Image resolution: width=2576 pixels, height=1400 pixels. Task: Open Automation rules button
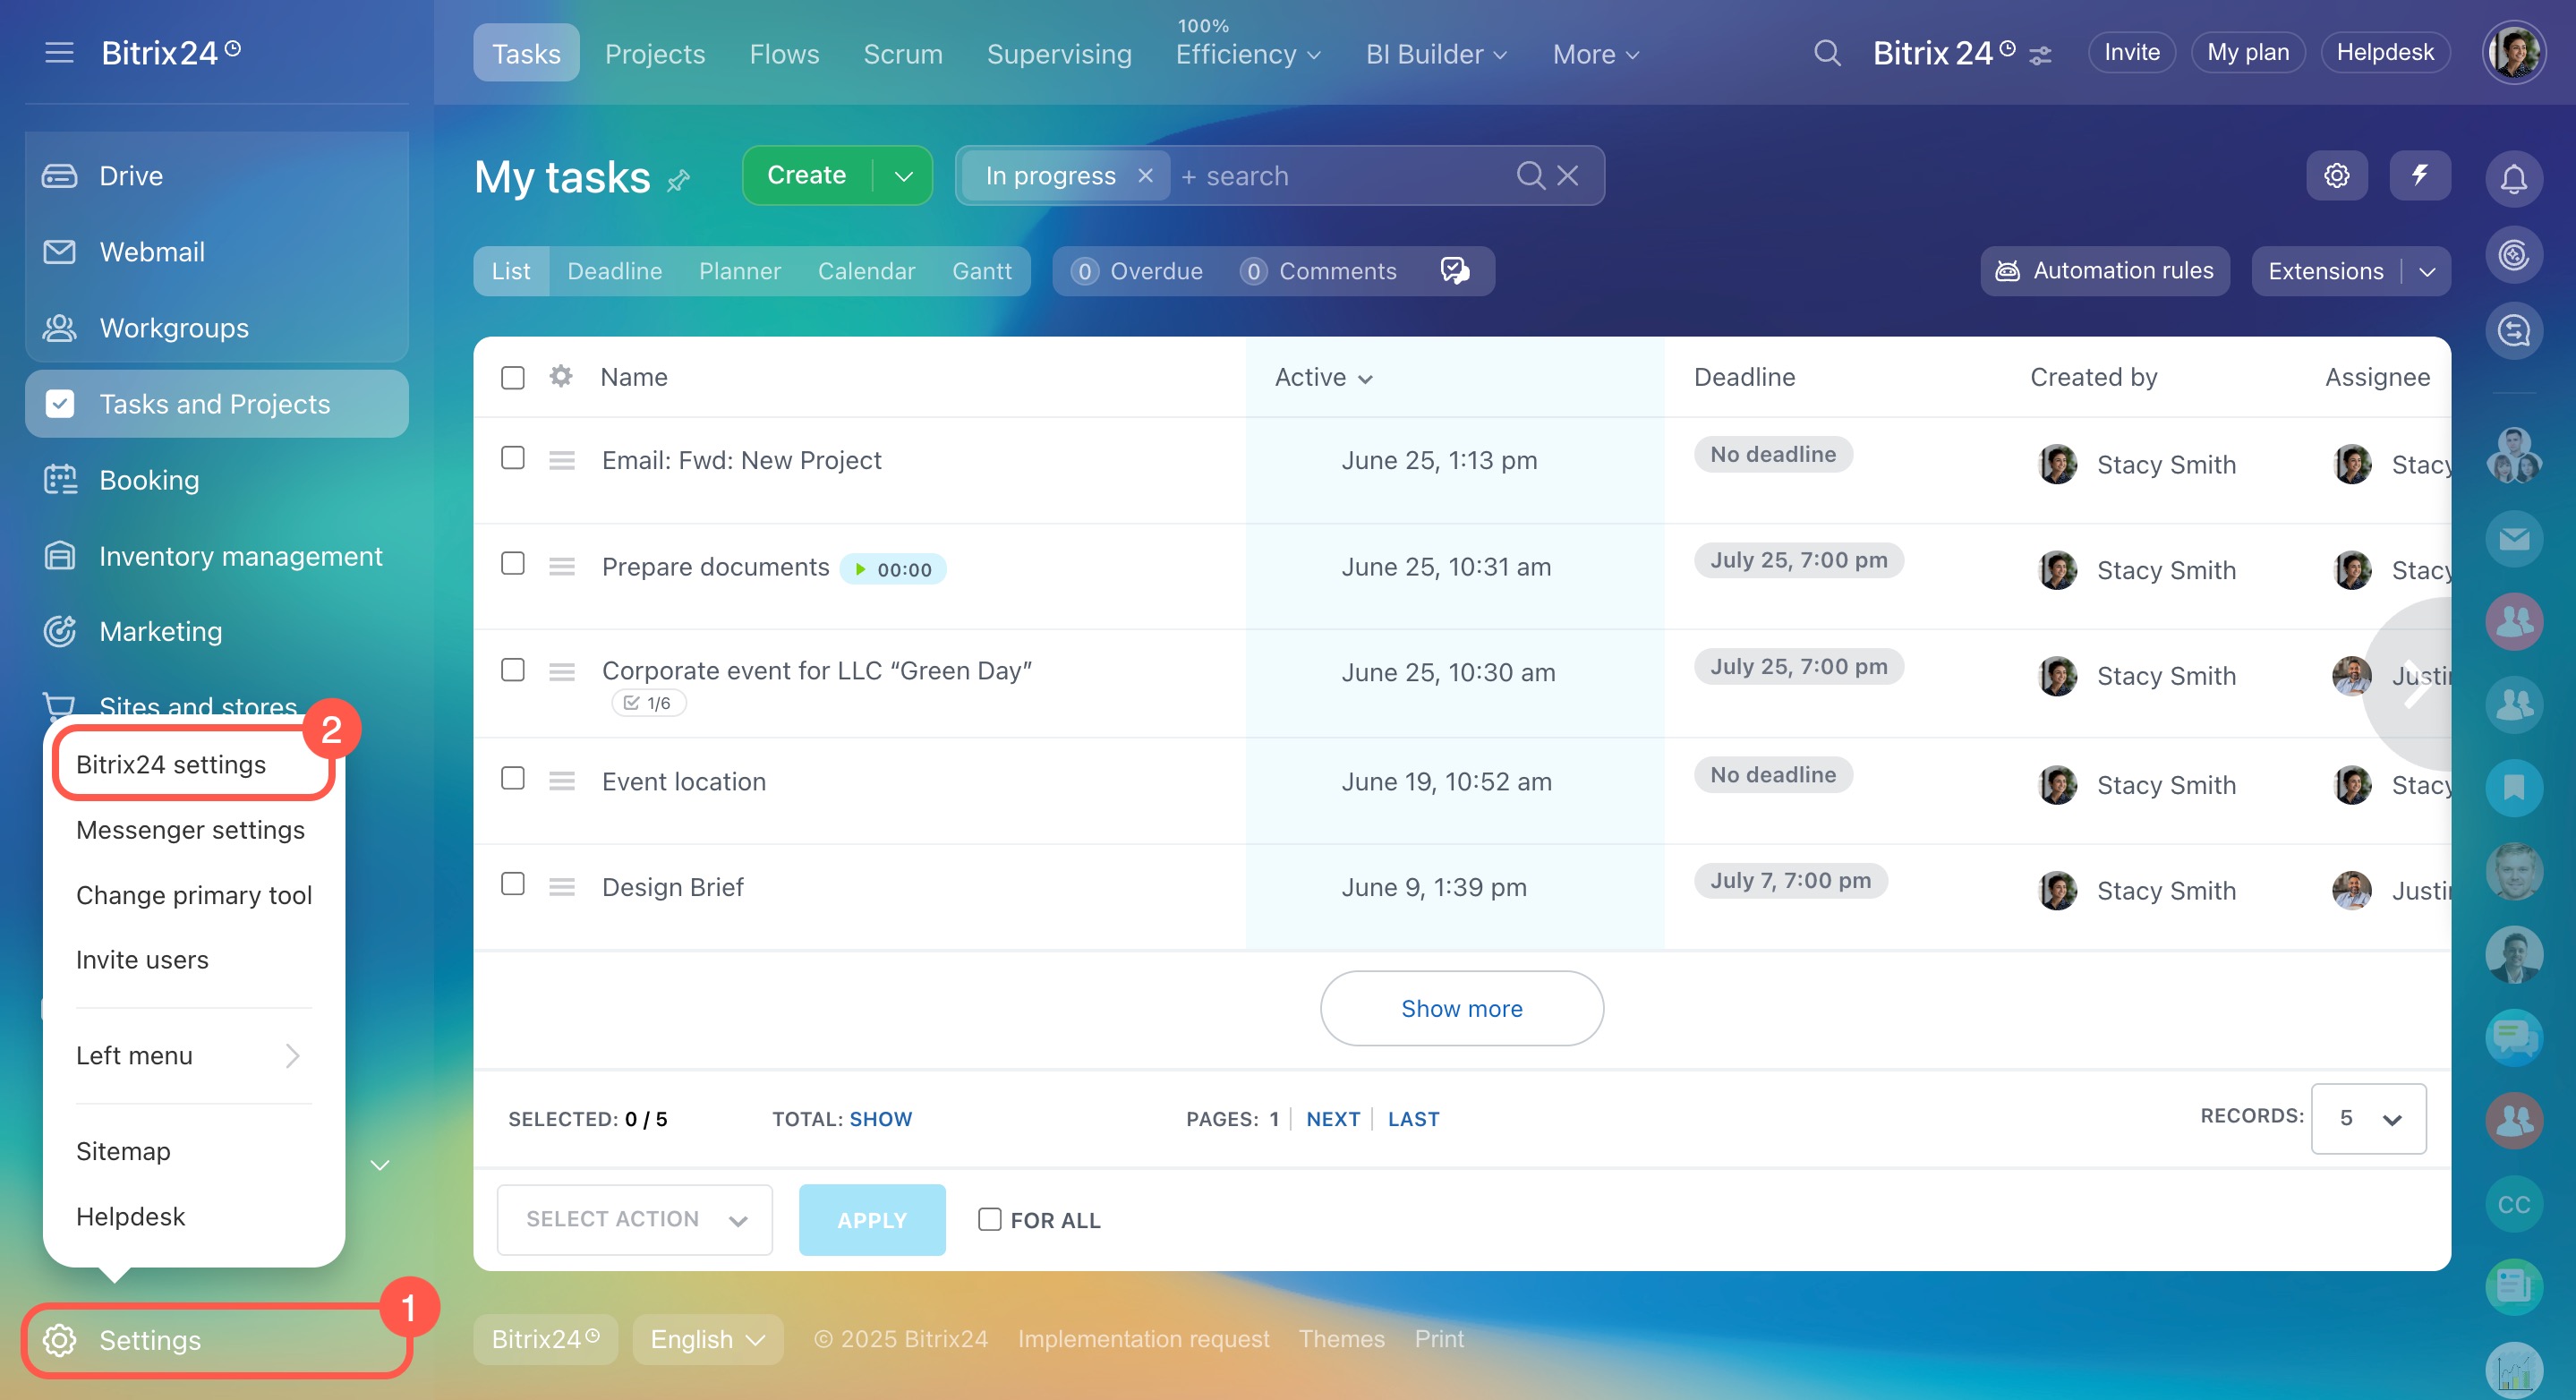point(2104,271)
